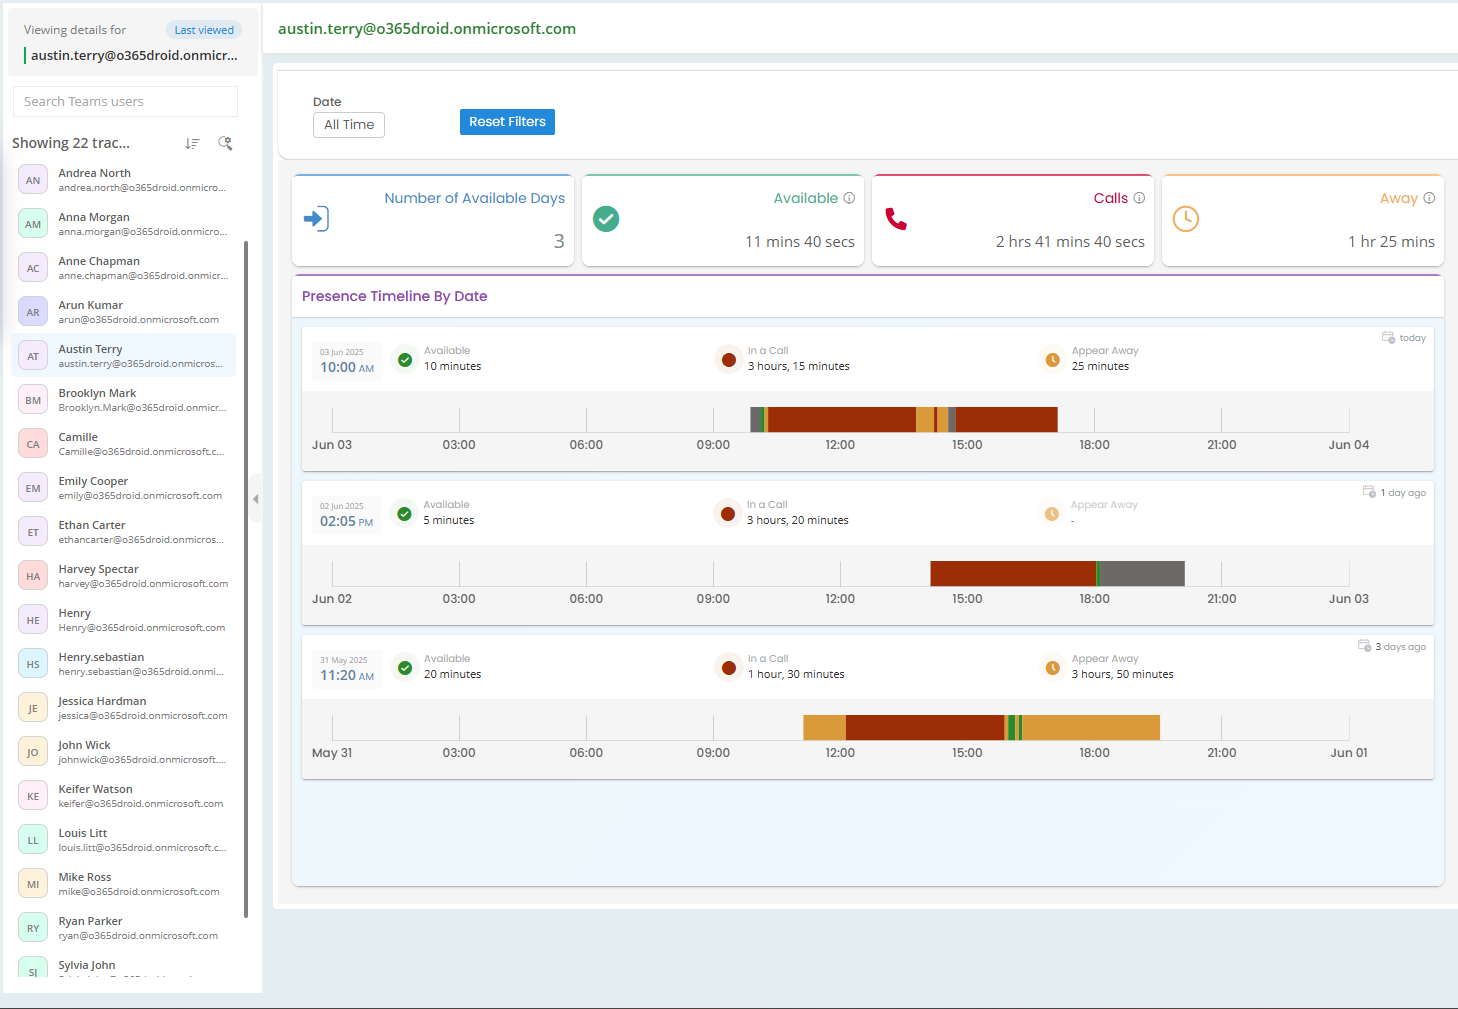This screenshot has height=1009, width=1458.
Task: Open Austin Terry from the users list
Action: pyautogui.click(x=125, y=355)
